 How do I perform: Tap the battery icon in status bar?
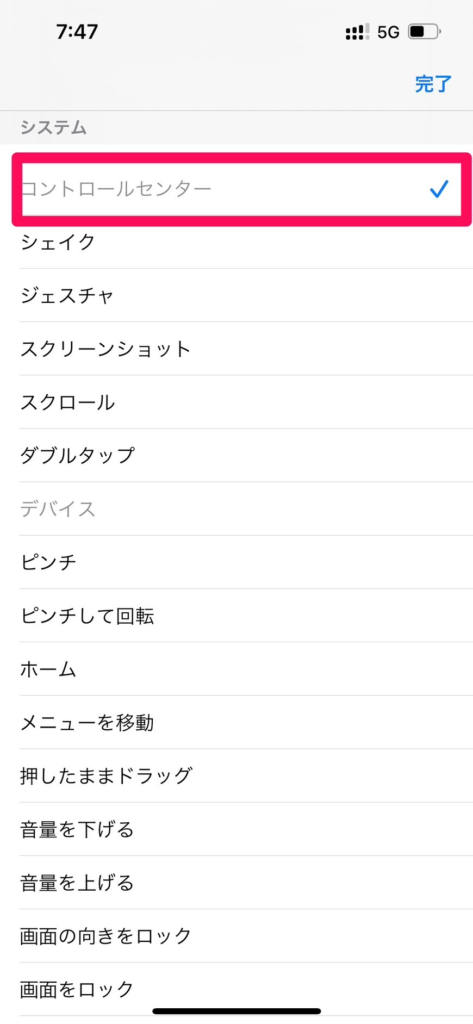[424, 31]
